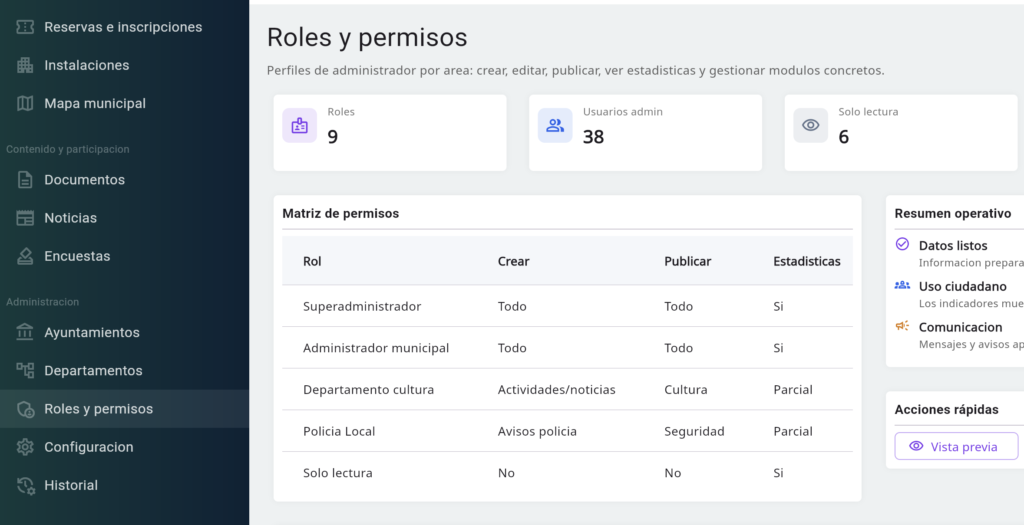Screen dimensions: 1024x525
Task: Click the Reservas e inscripciones ticket icon
Action: coord(25,27)
